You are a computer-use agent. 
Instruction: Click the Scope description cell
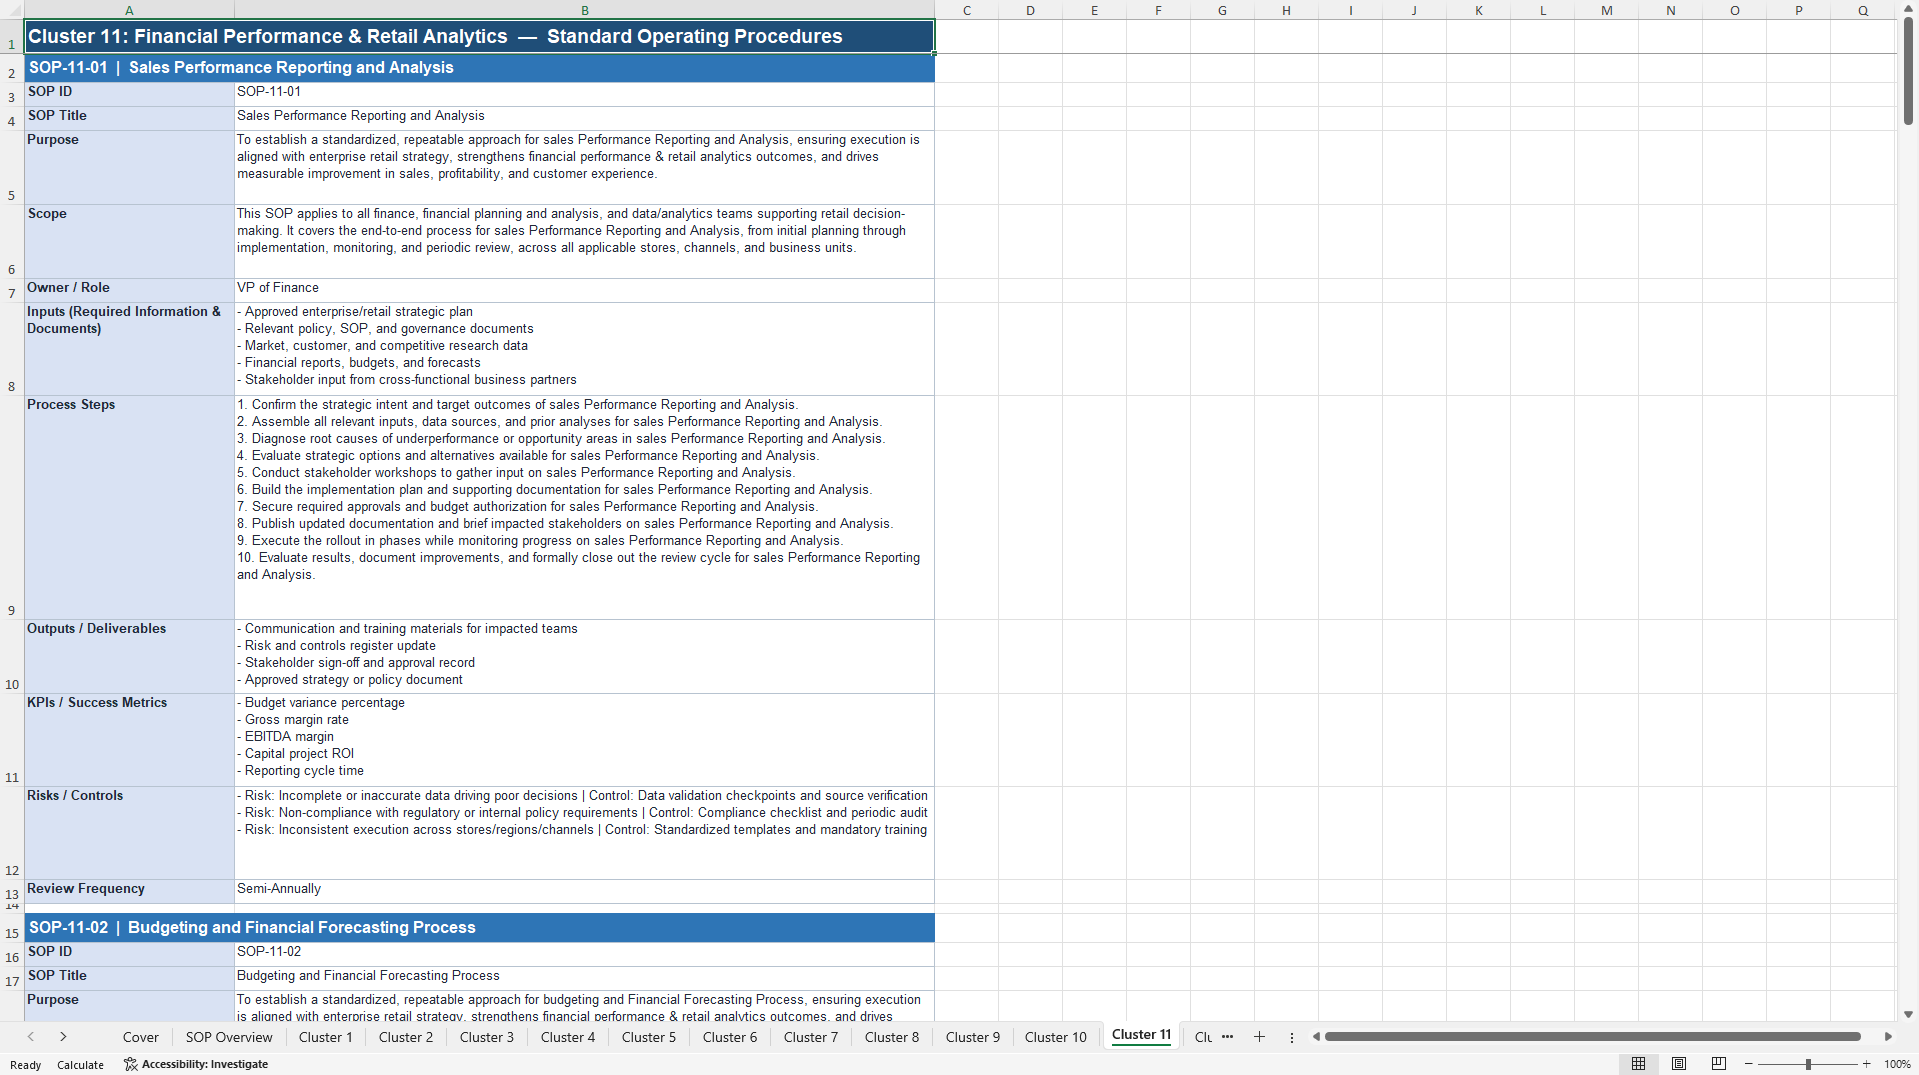584,241
